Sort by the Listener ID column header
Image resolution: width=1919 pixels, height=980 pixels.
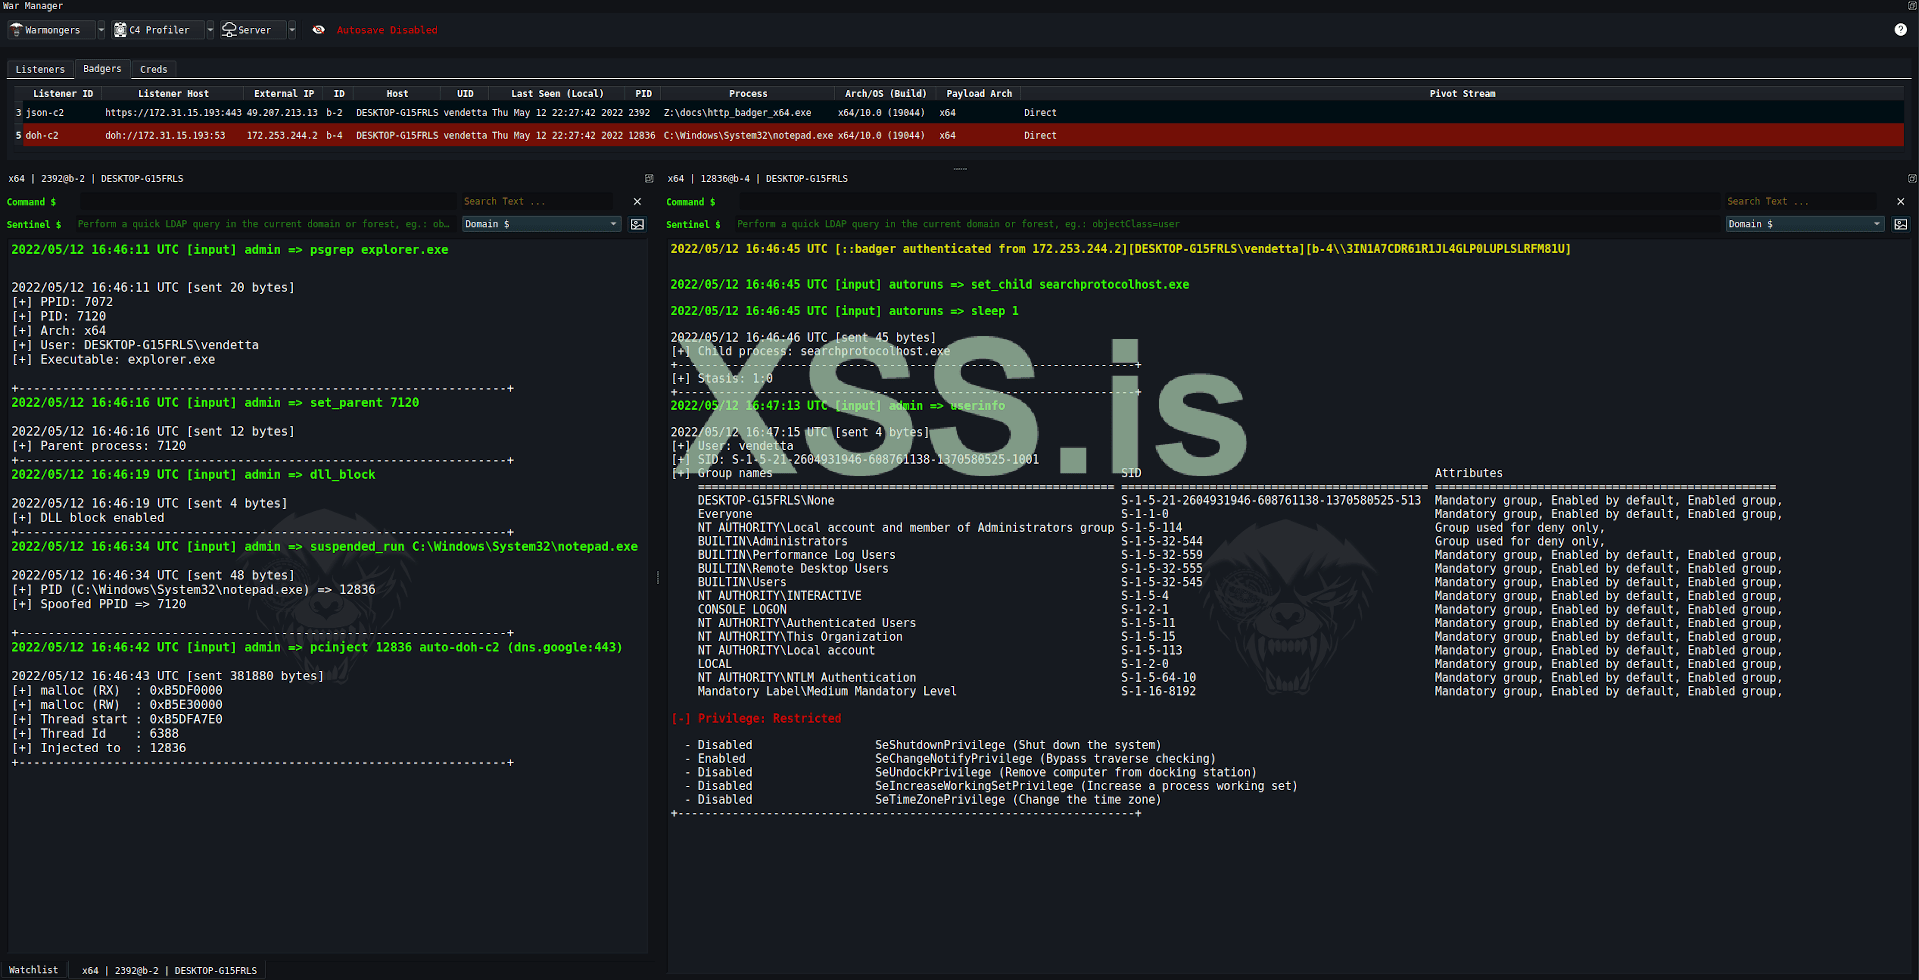point(63,94)
